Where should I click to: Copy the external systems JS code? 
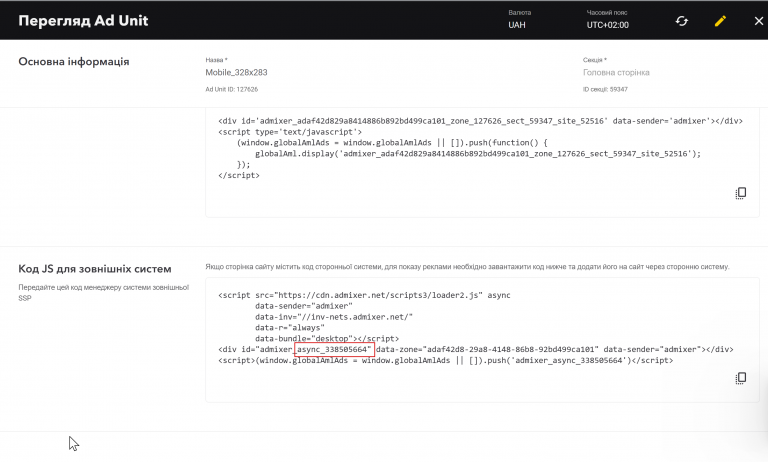[741, 378]
